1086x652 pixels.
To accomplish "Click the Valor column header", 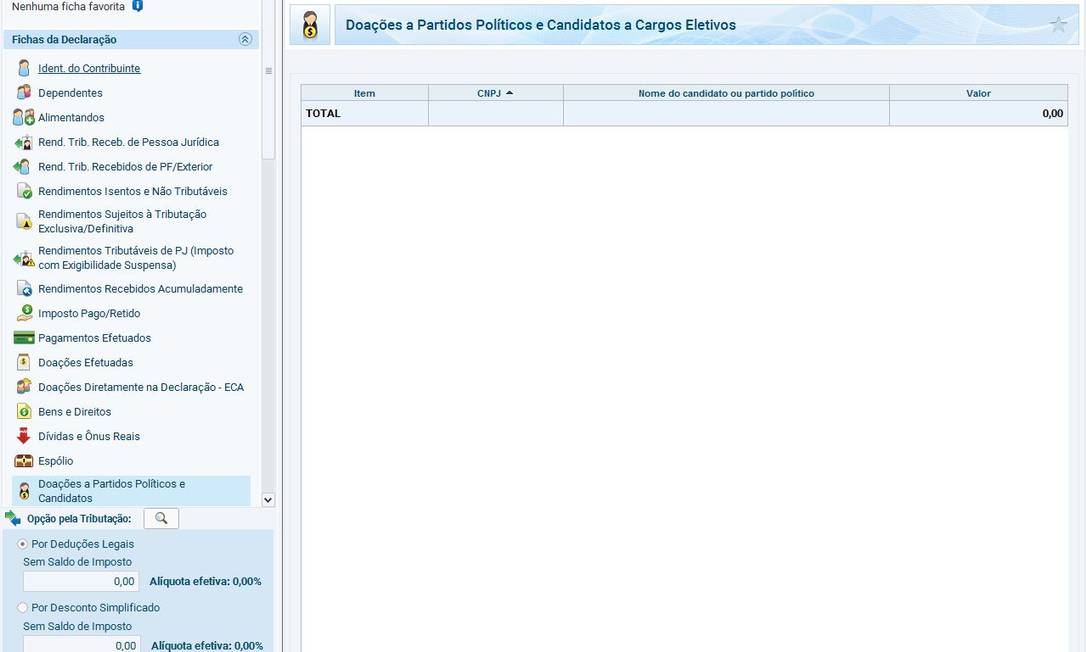I will (x=978, y=93).
